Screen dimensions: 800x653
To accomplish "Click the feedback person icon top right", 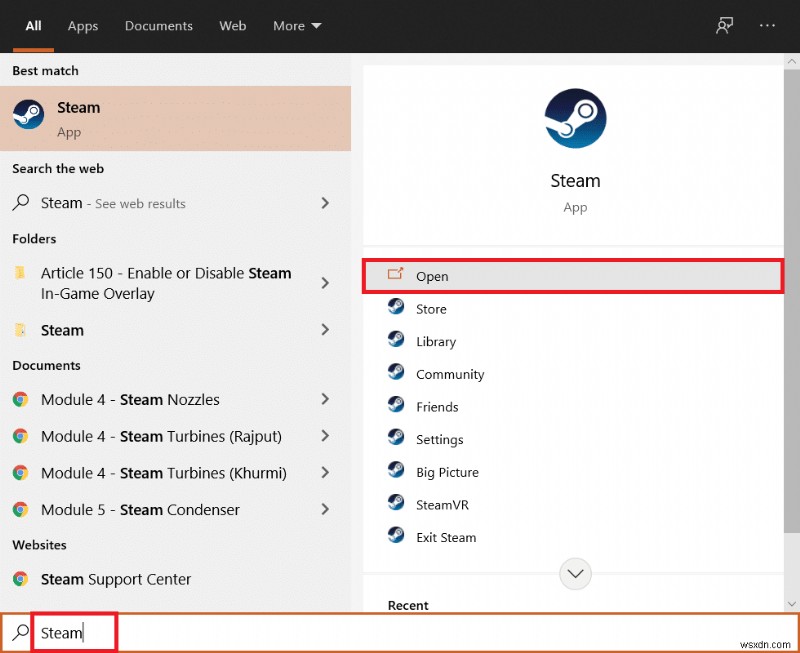I will click(x=724, y=25).
